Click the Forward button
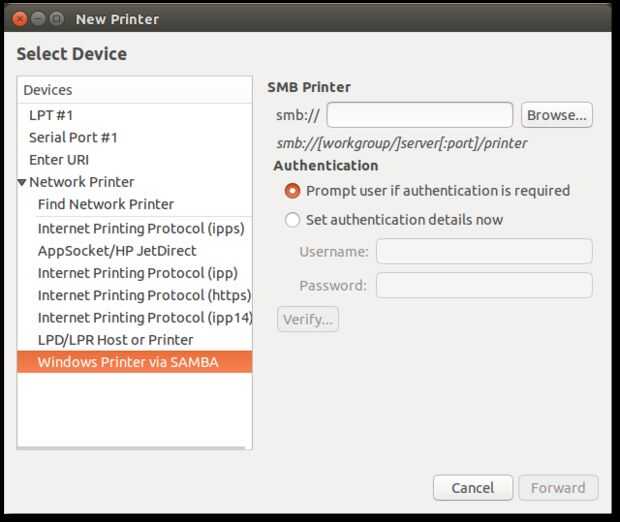The width and height of the screenshot is (620, 522). tap(558, 488)
